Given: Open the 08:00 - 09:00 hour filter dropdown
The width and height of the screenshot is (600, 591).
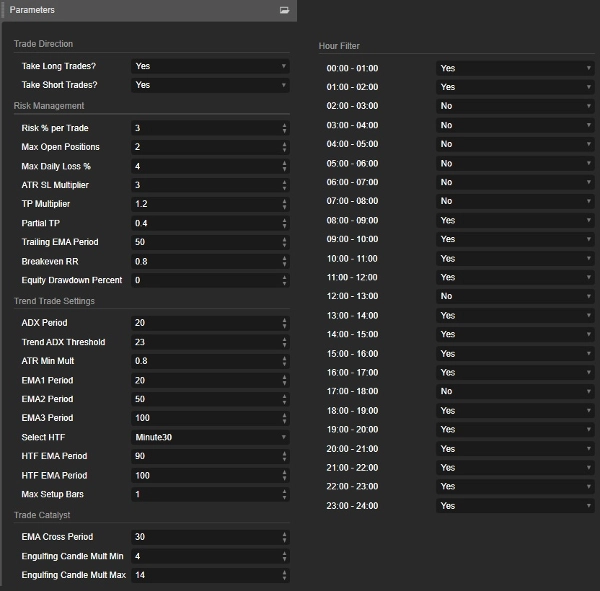Looking at the screenshot, I should 515,220.
